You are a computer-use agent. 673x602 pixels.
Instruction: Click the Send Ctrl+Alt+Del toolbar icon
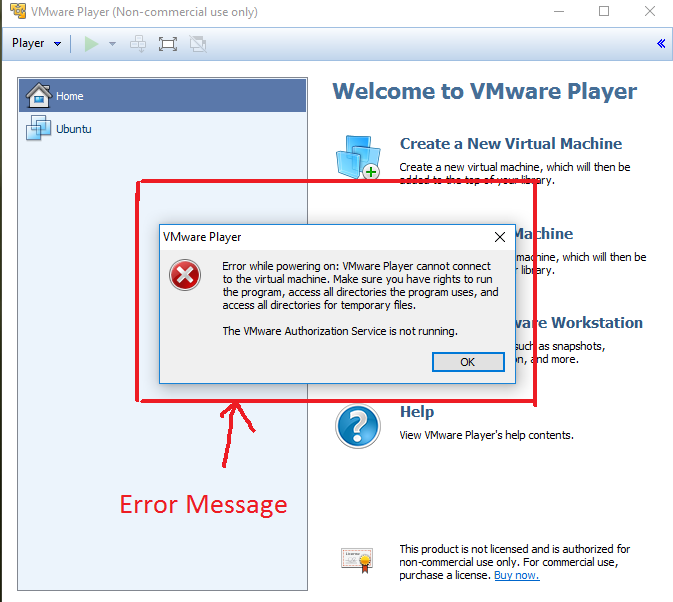pyautogui.click(x=138, y=44)
